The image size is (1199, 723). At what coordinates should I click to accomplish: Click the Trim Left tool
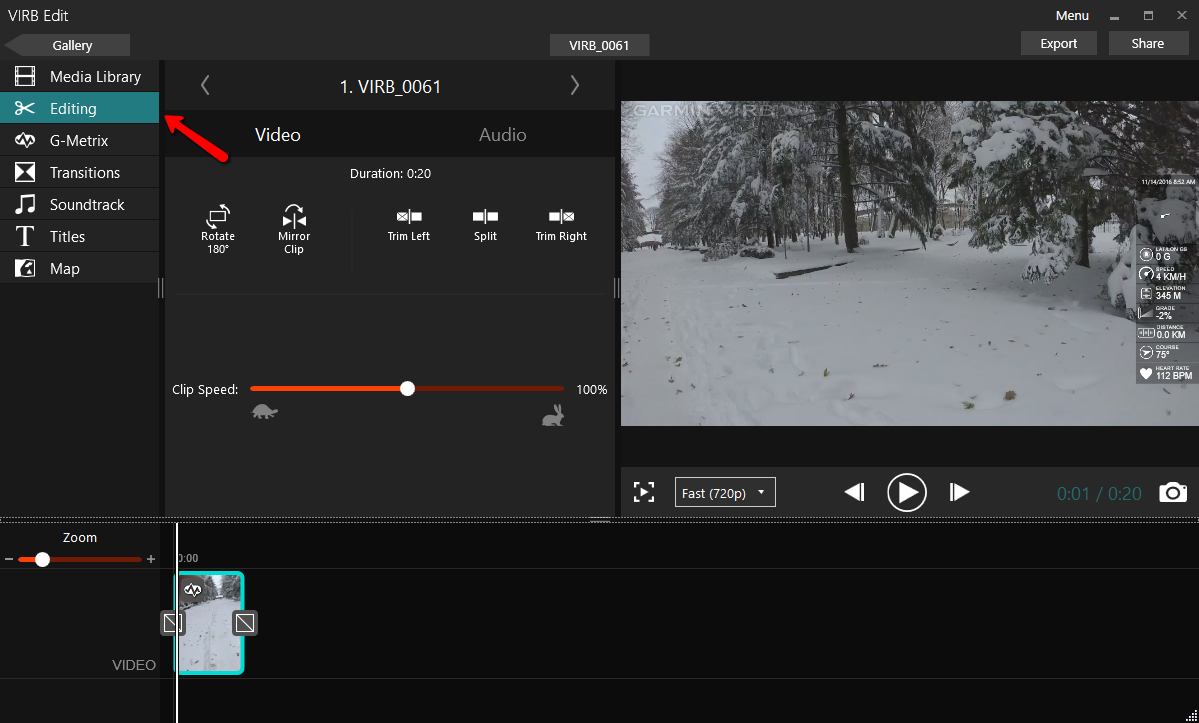(x=409, y=216)
